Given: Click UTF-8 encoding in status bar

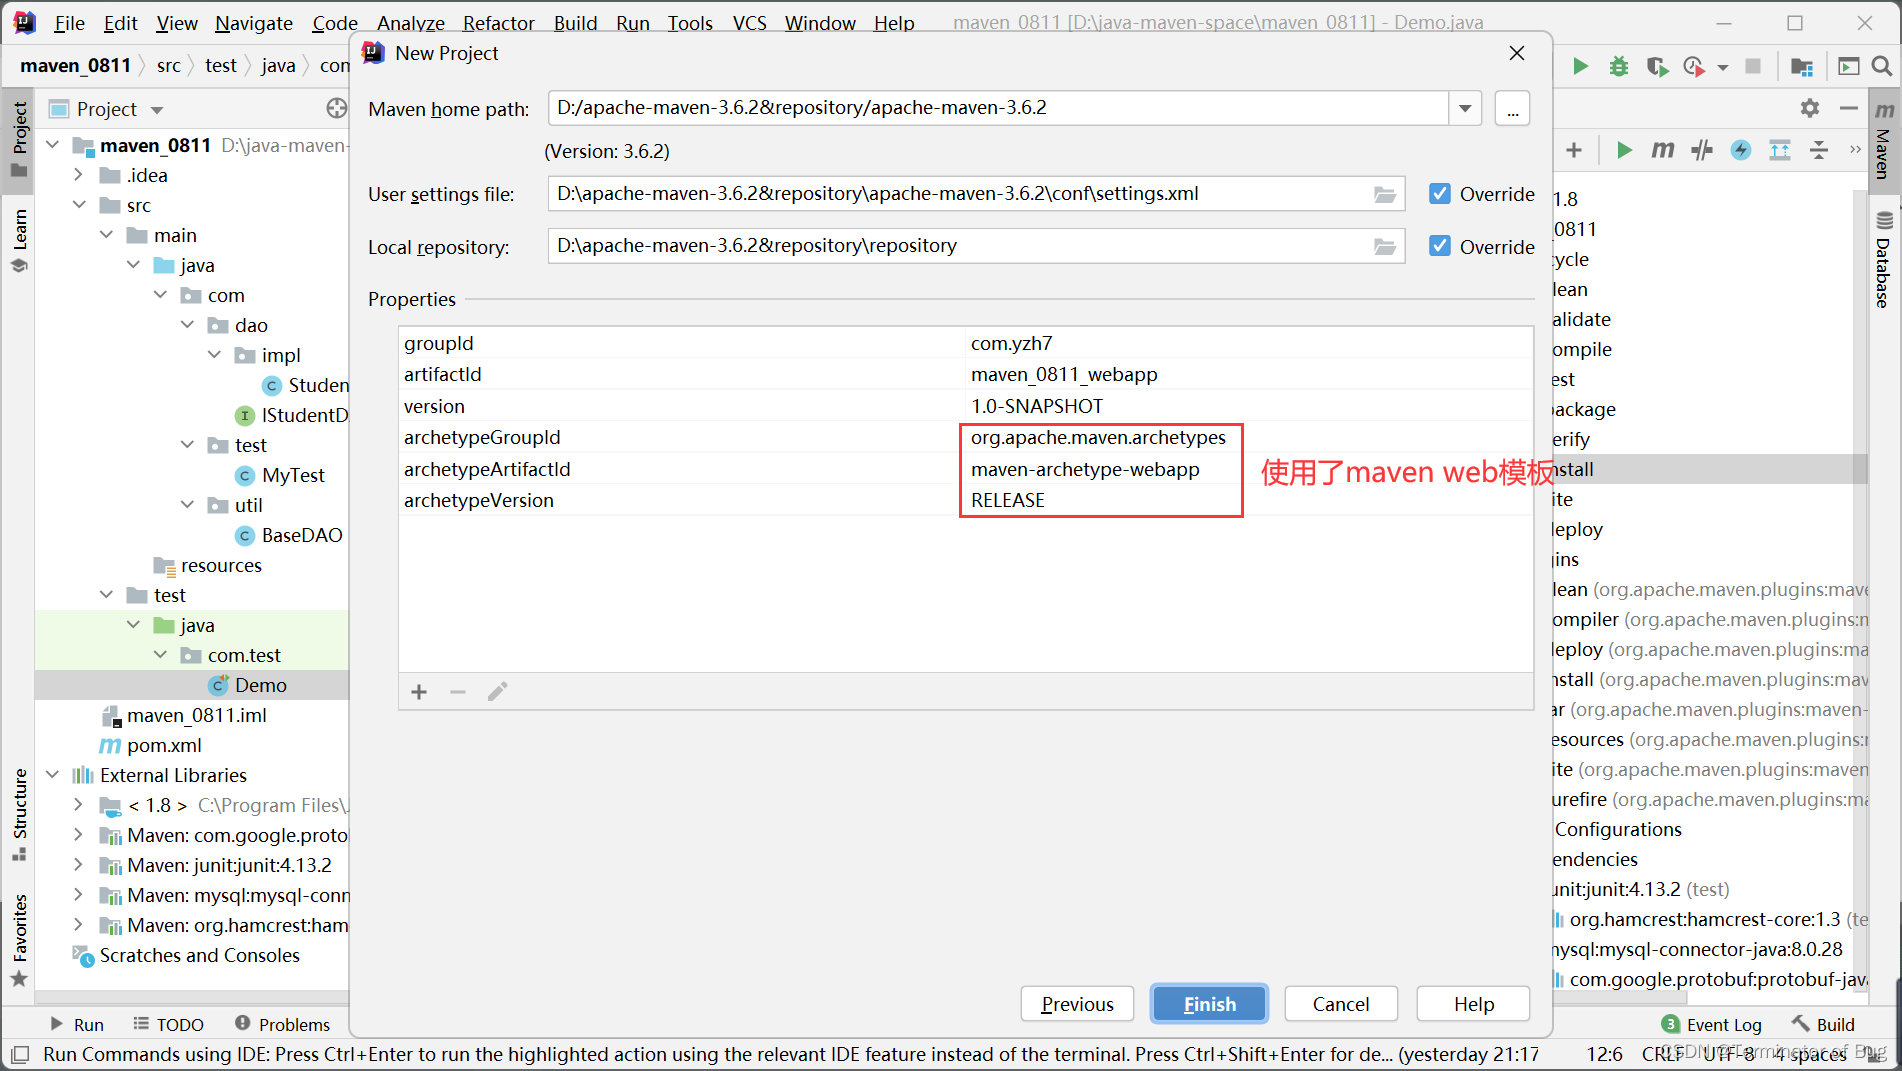Looking at the screenshot, I should pos(1729,1054).
